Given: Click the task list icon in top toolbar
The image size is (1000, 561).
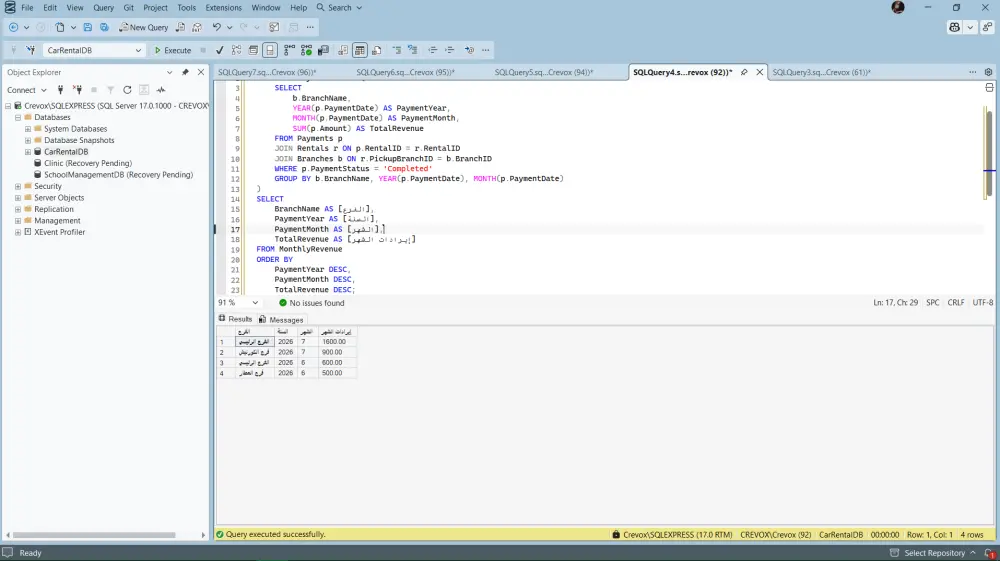Looking at the screenshot, I should pos(274,27).
